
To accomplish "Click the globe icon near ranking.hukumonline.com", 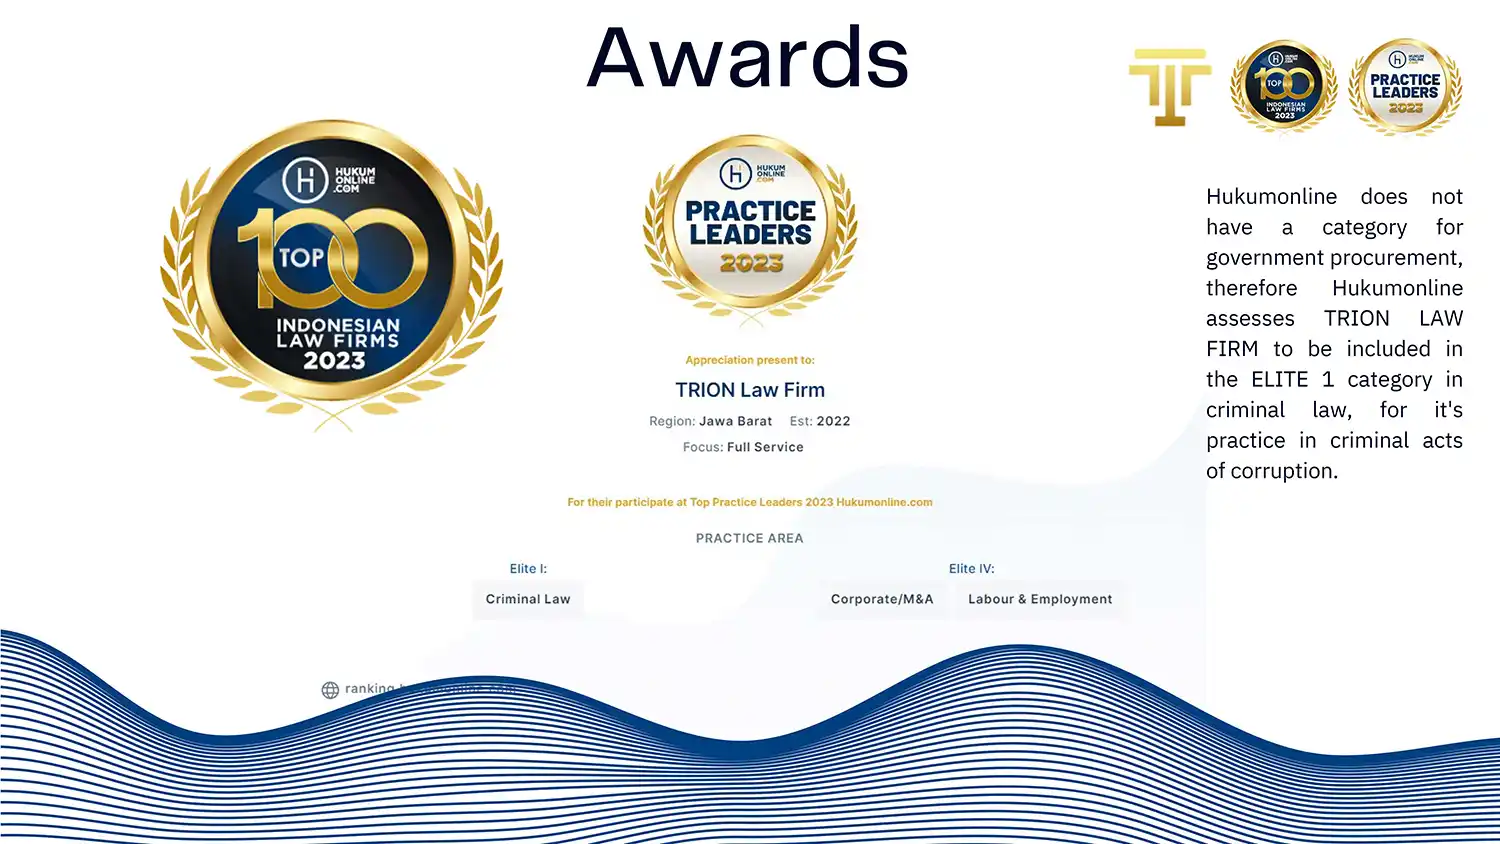I will 329,689.
